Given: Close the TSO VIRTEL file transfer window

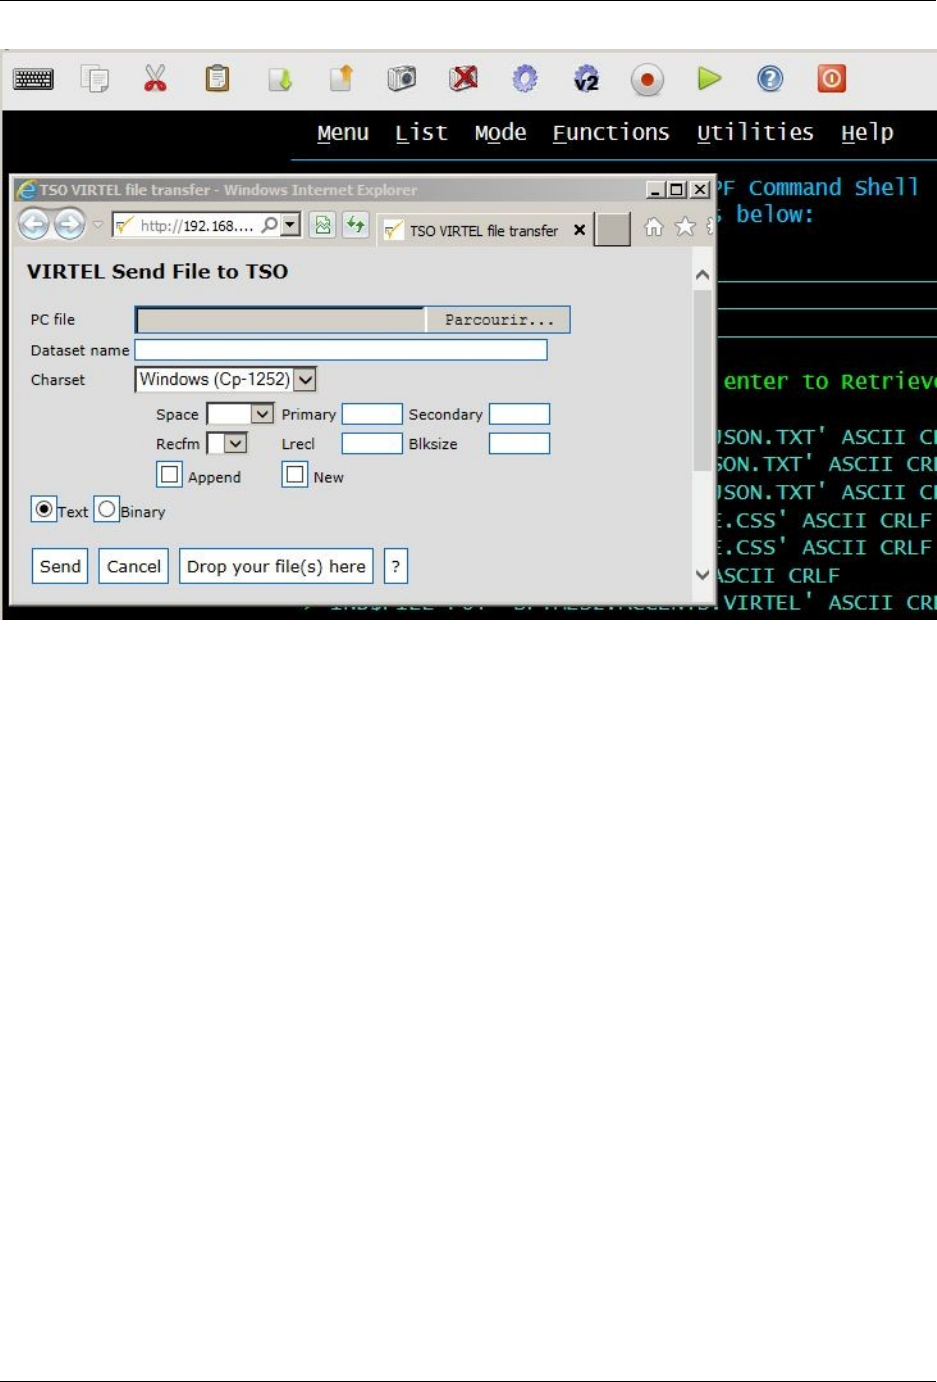Looking at the screenshot, I should (x=700, y=189).
